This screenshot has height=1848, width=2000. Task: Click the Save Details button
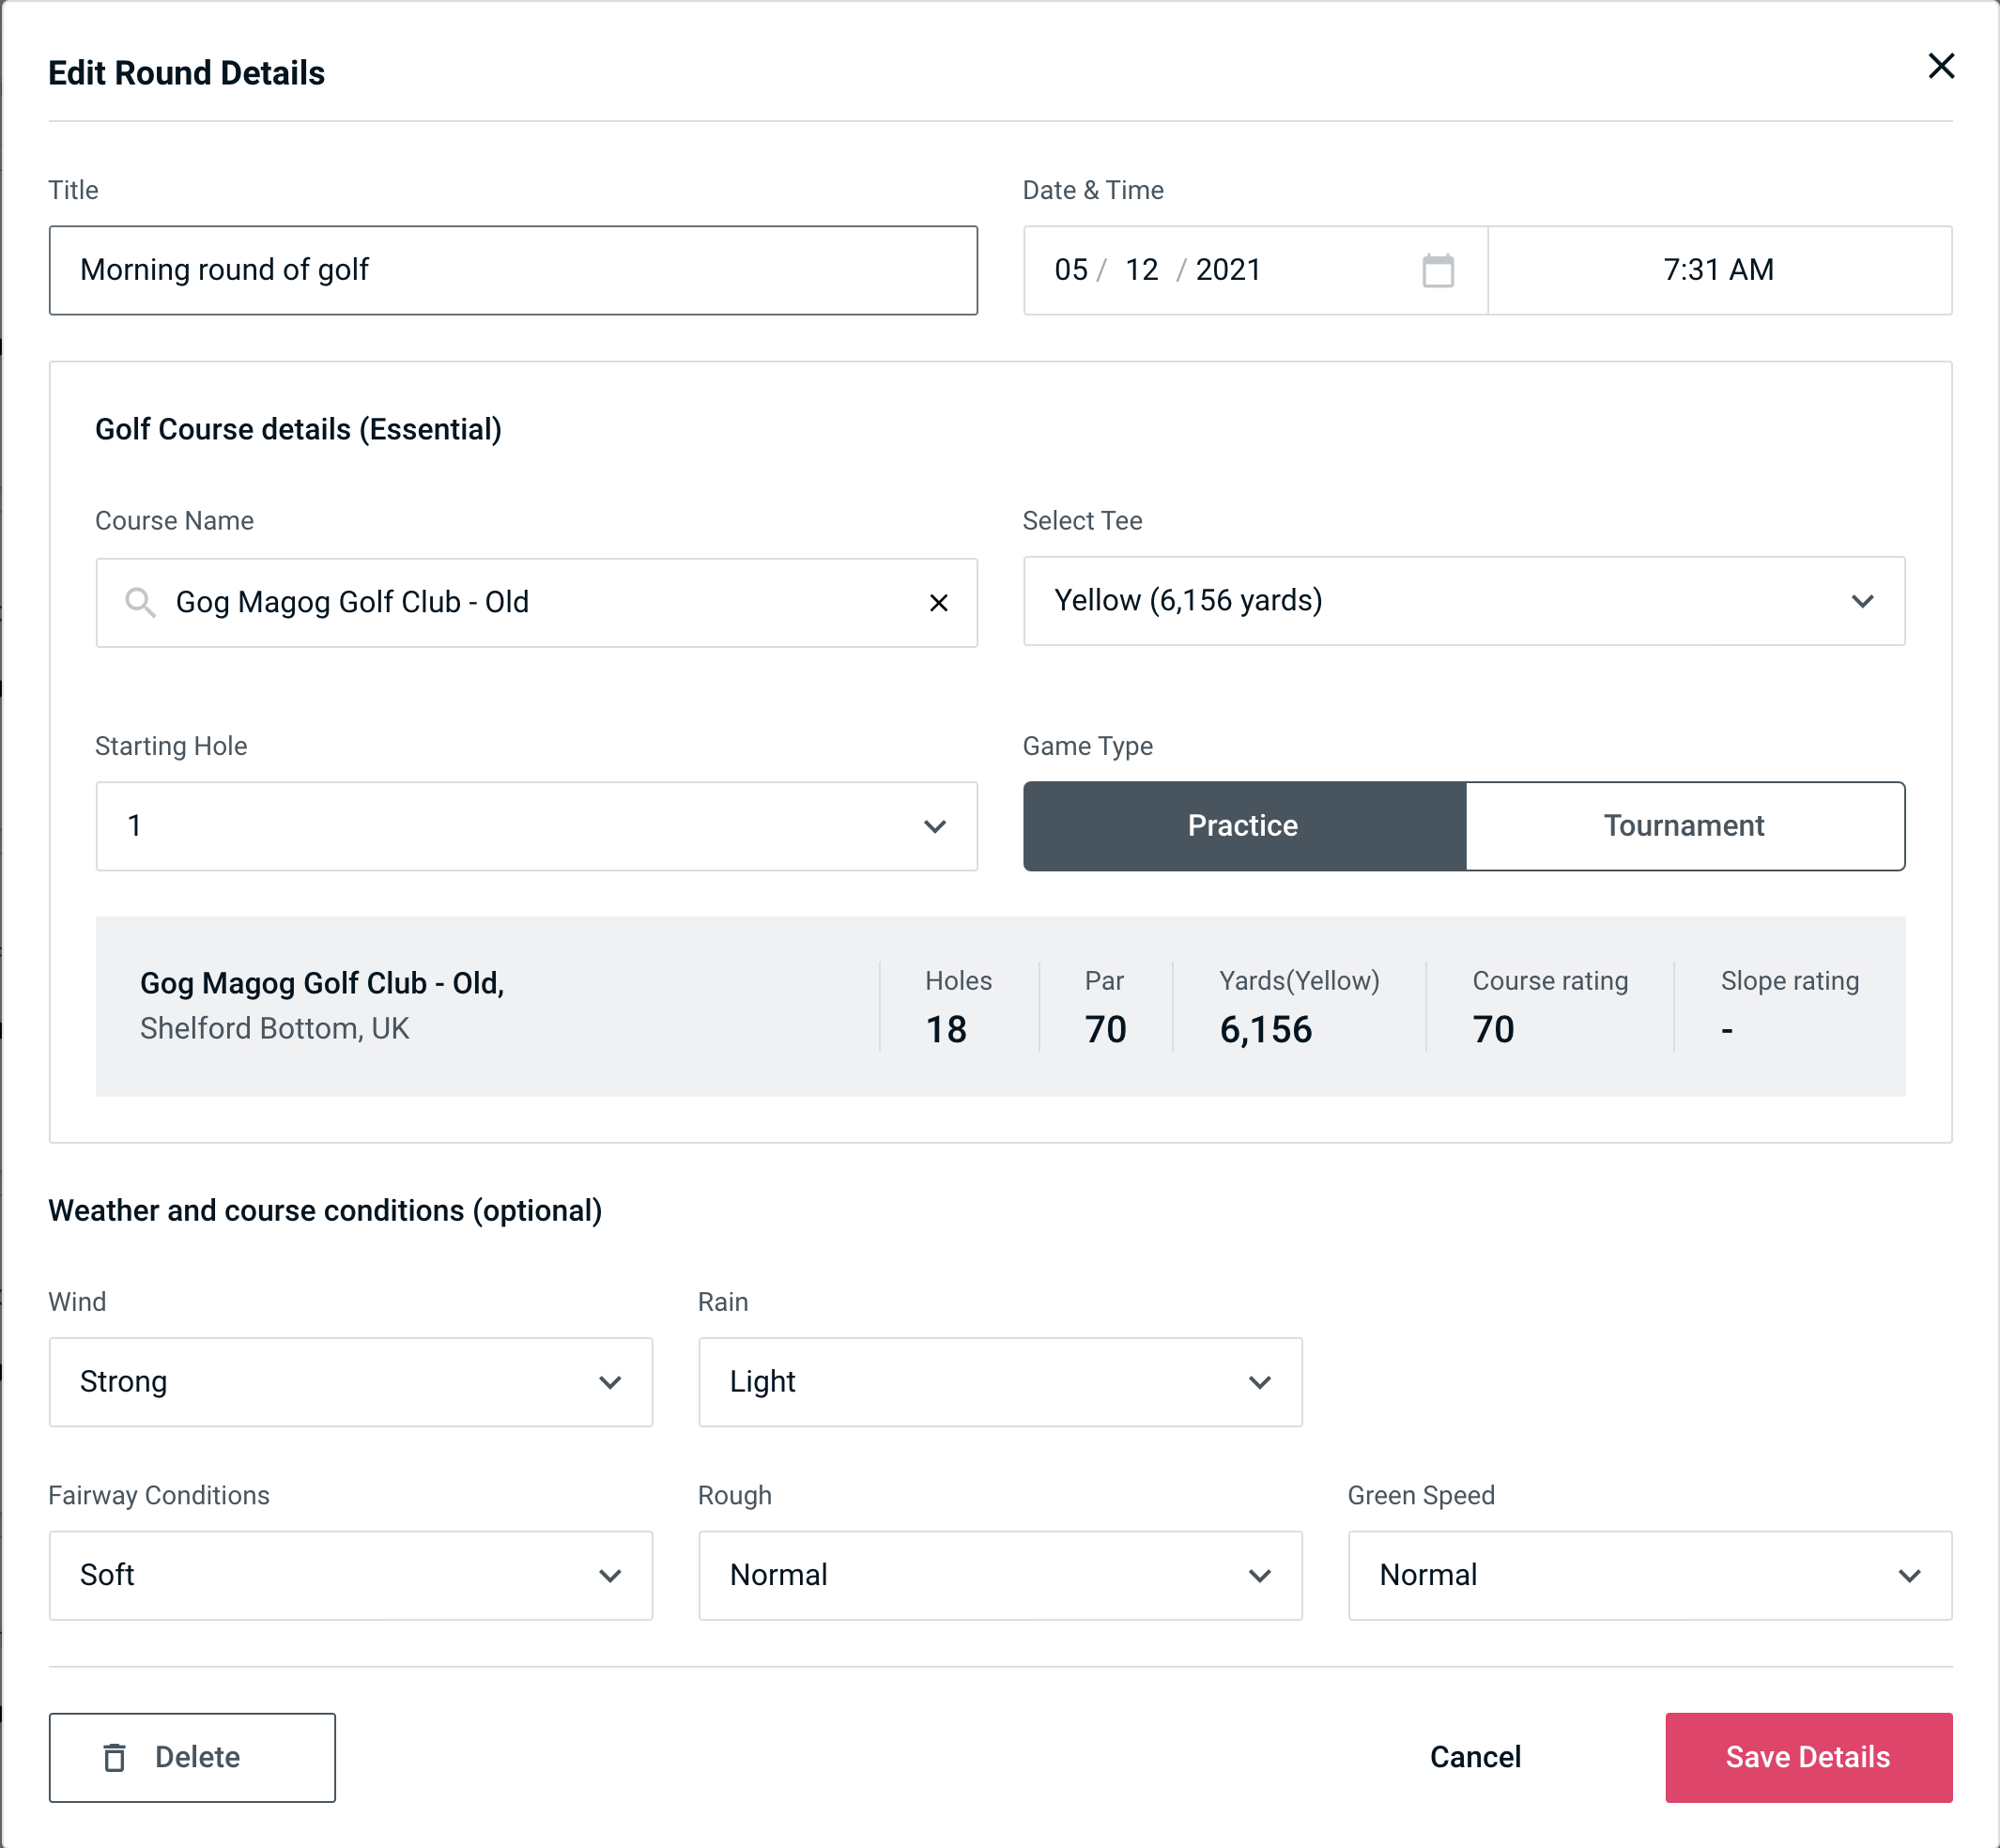click(x=1807, y=1758)
